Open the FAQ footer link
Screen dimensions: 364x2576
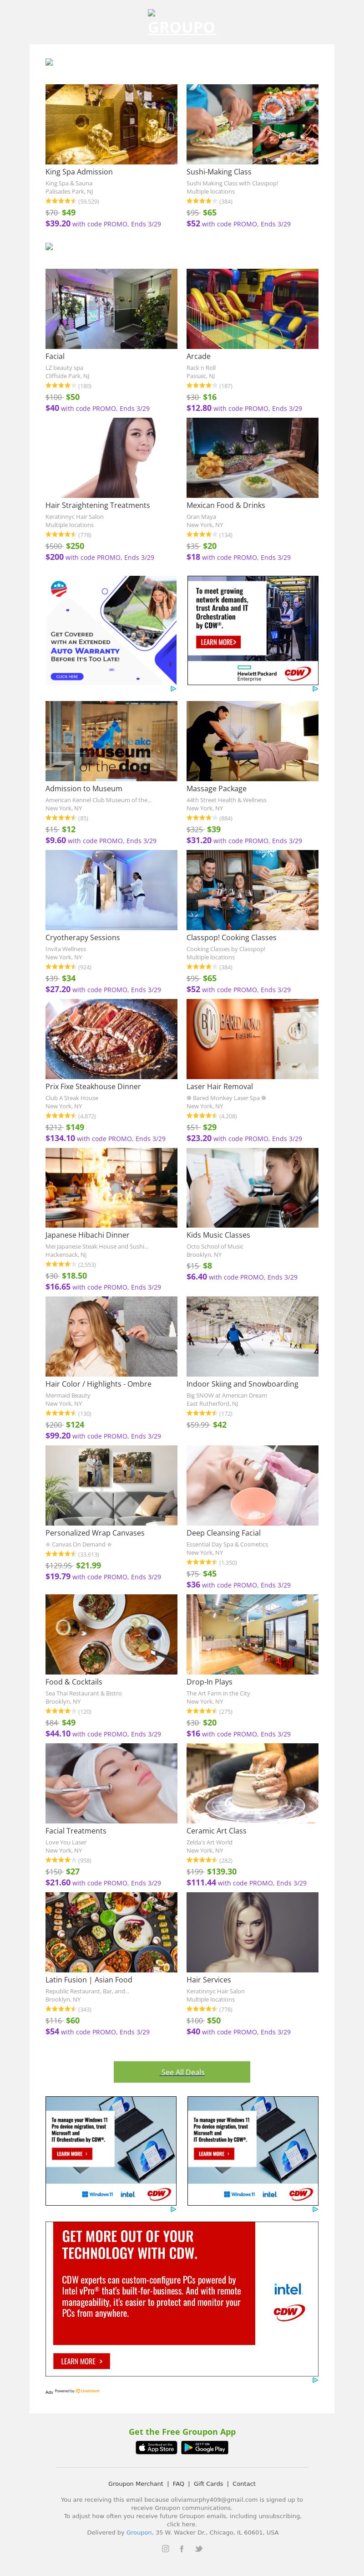pos(178,2483)
